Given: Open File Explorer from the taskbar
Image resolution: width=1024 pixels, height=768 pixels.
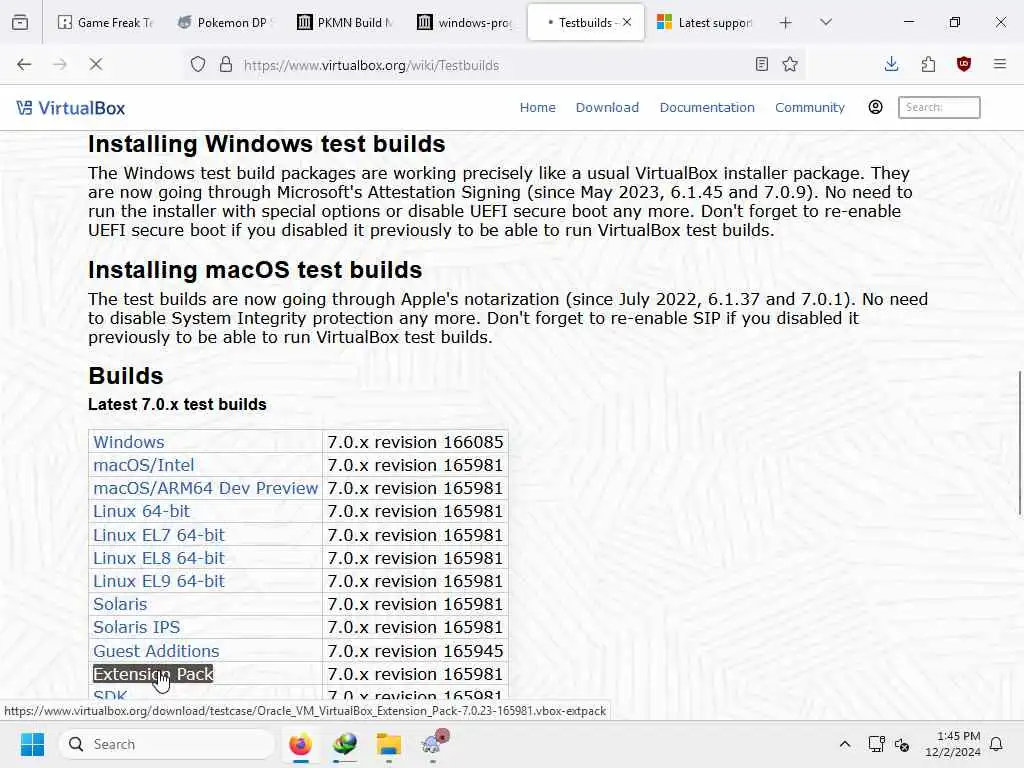Looking at the screenshot, I should coord(389,744).
